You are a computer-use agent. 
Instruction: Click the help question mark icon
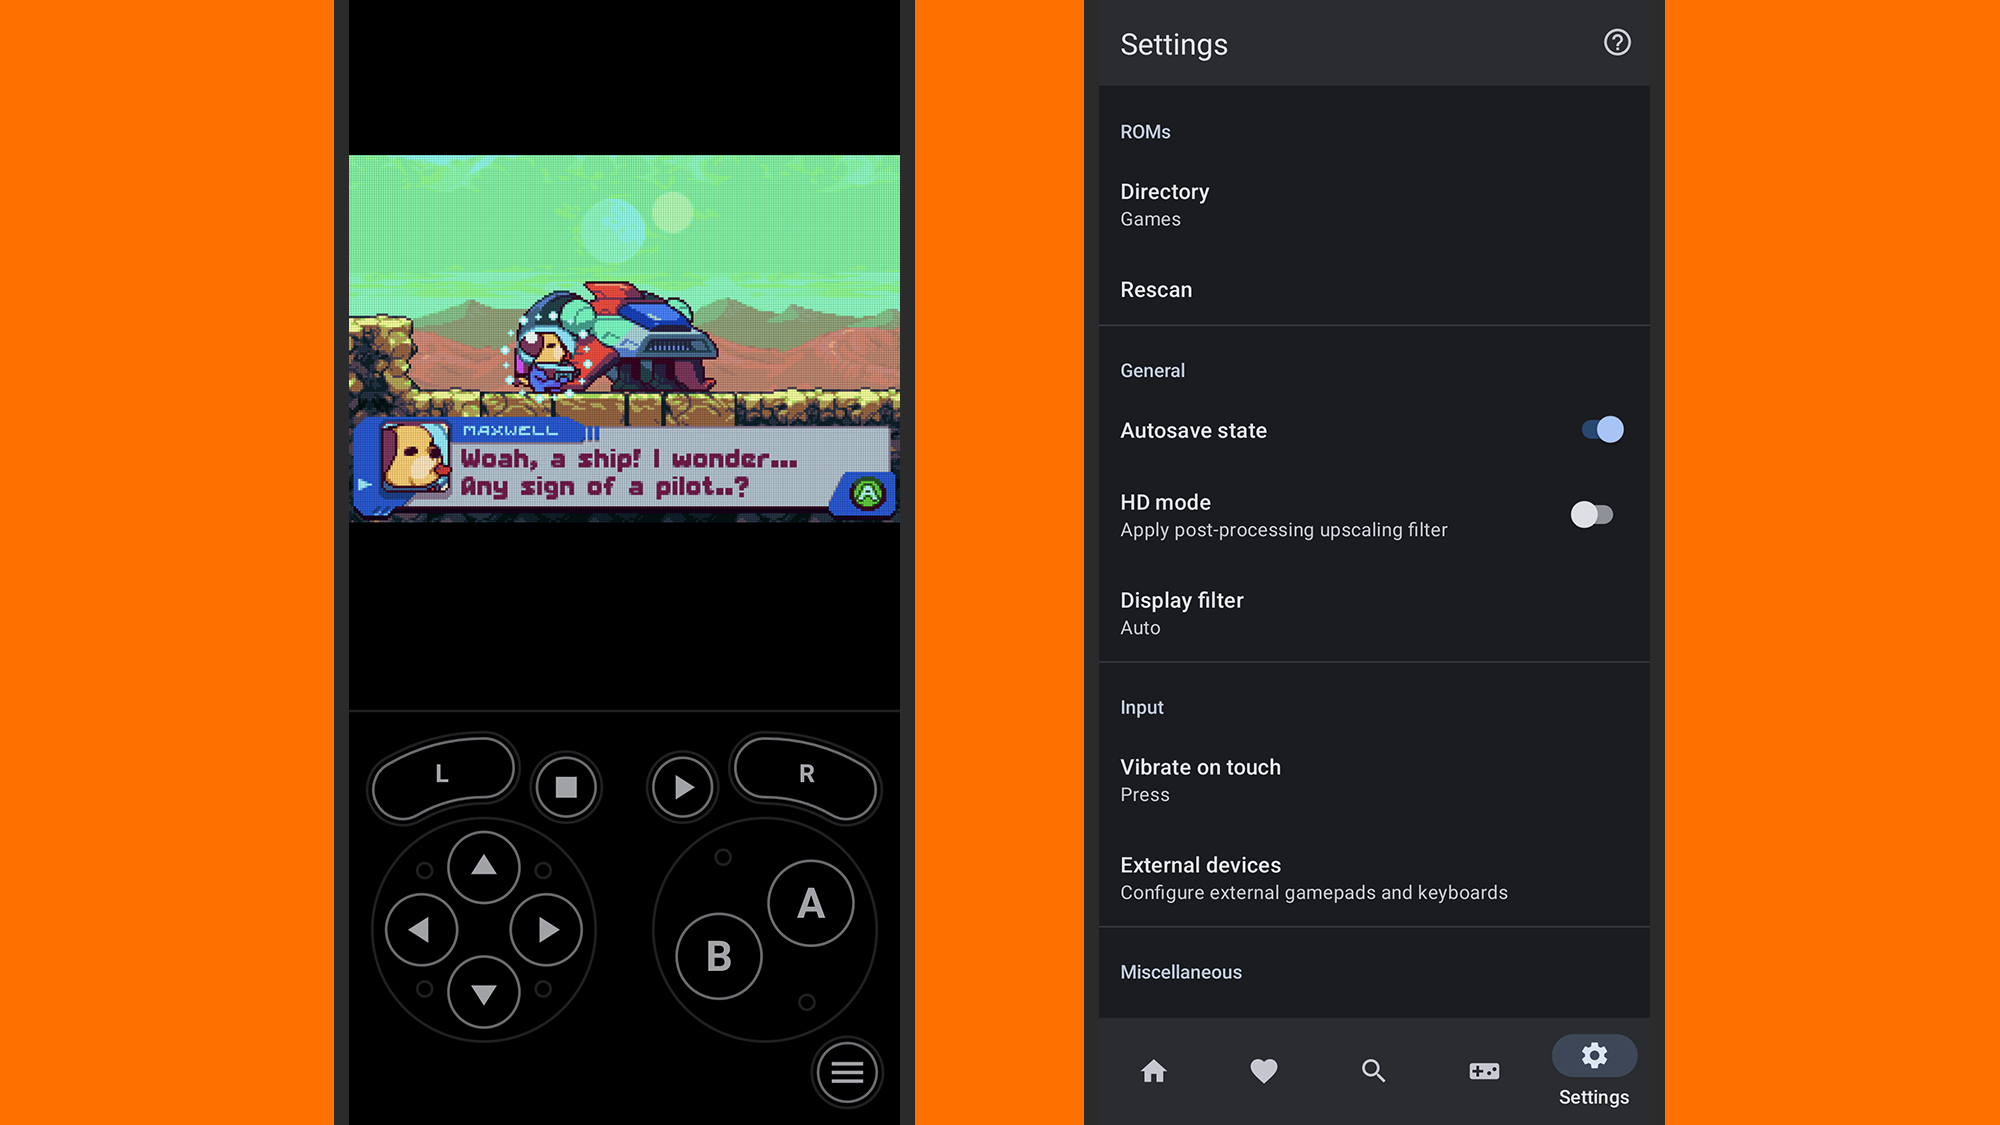[x=1617, y=43]
